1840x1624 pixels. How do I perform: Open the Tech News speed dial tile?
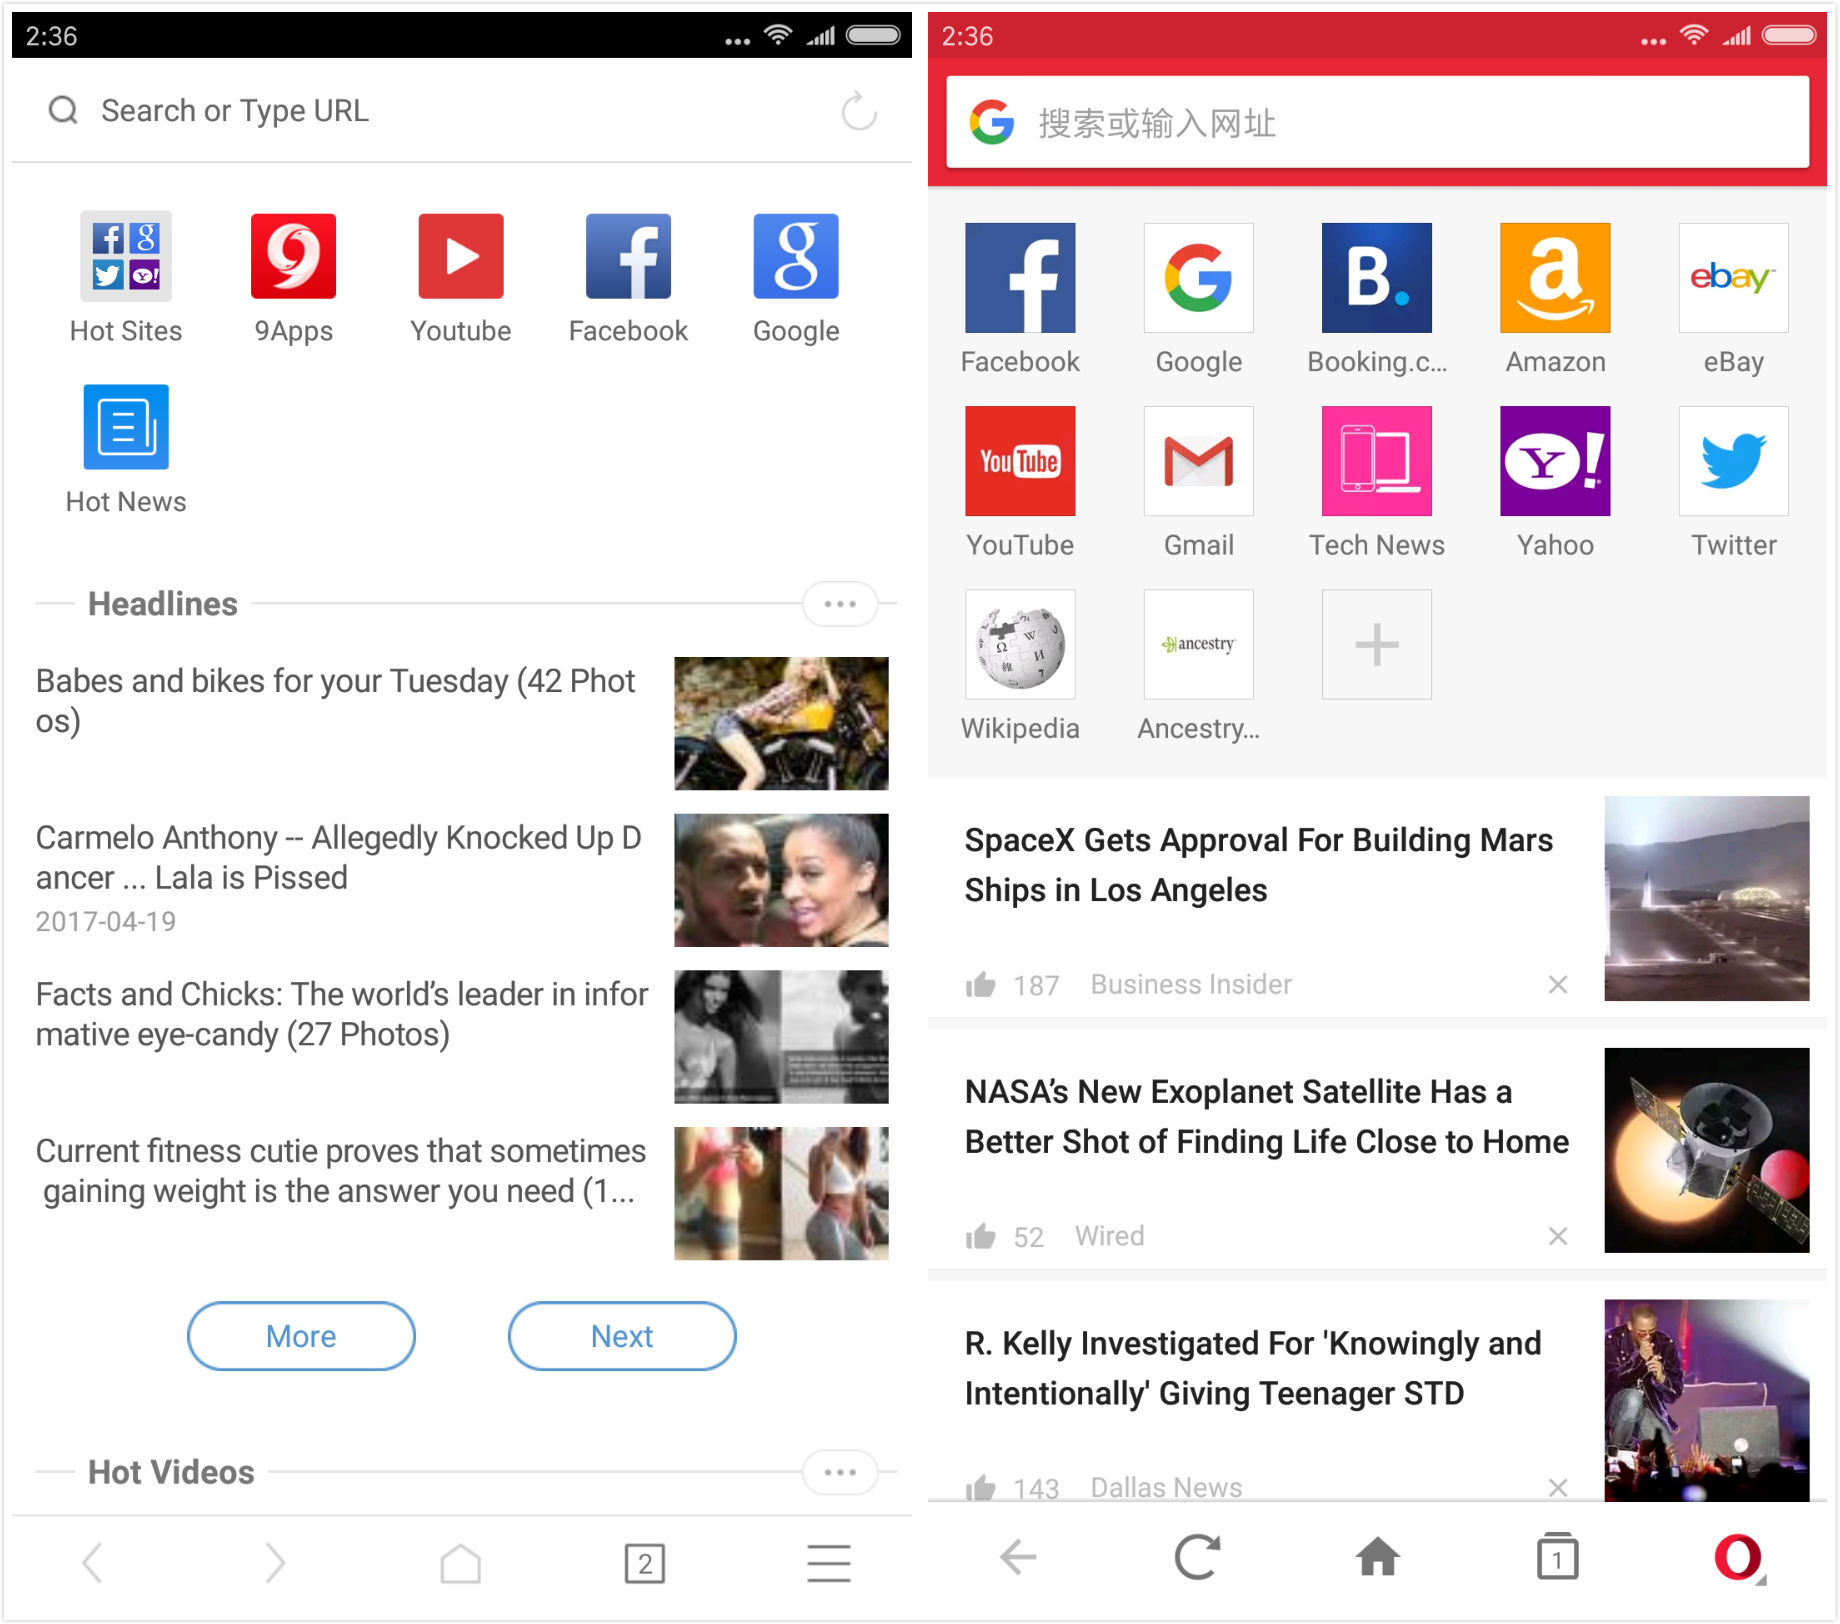(1376, 461)
